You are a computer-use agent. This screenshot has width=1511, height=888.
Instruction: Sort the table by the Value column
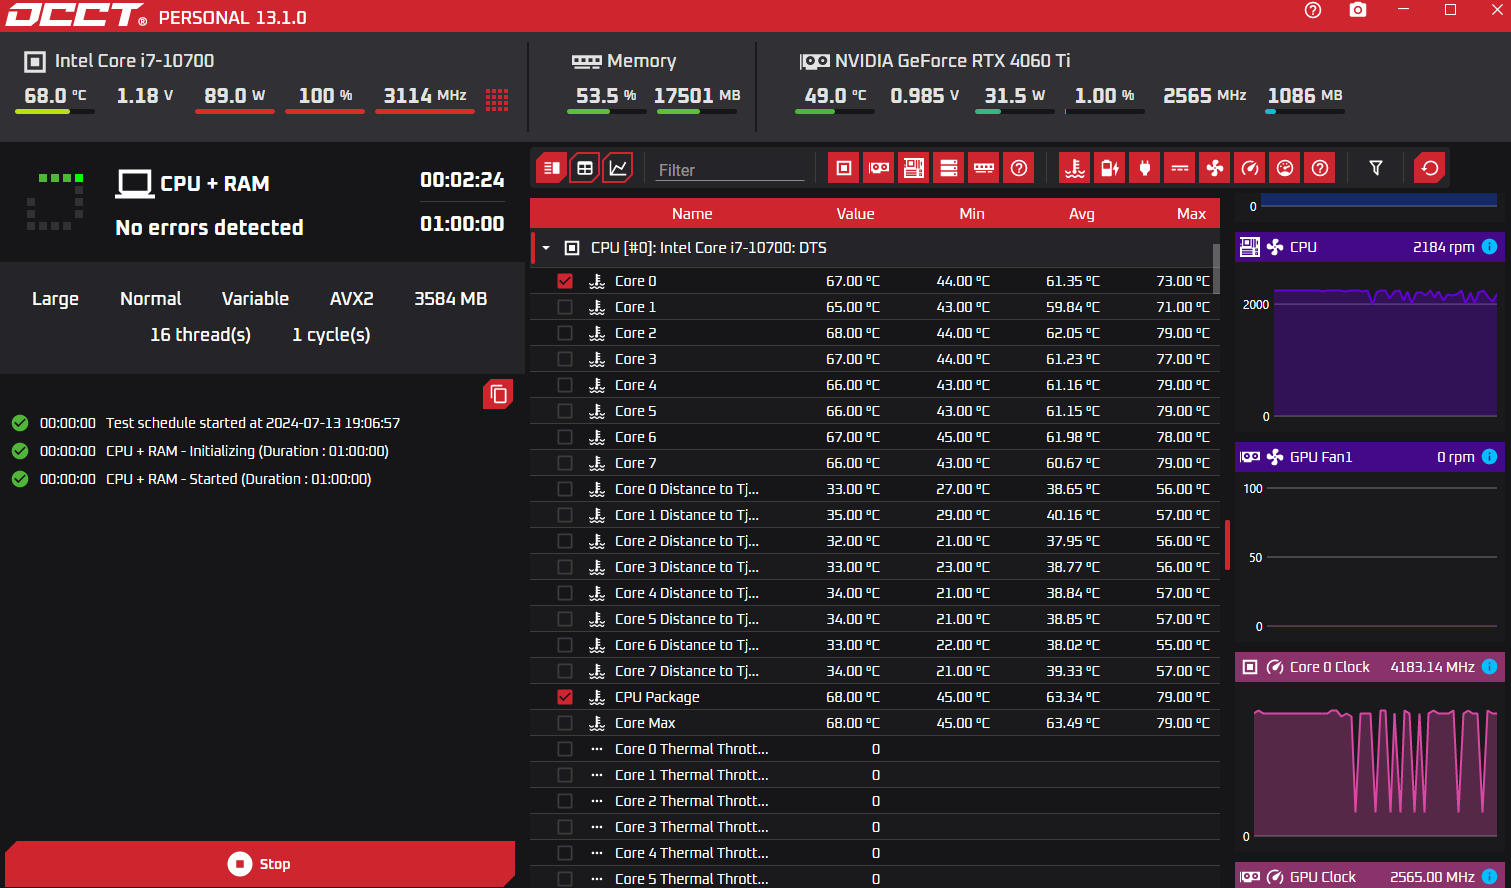coord(855,214)
